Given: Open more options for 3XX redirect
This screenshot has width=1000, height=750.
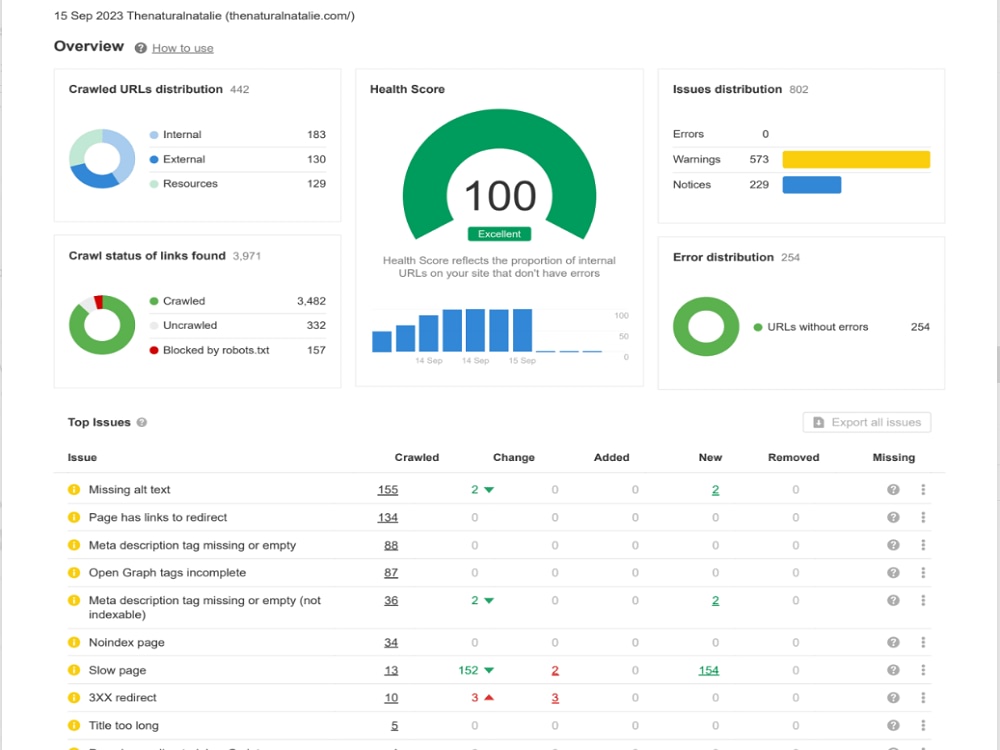Looking at the screenshot, I should click(x=923, y=698).
